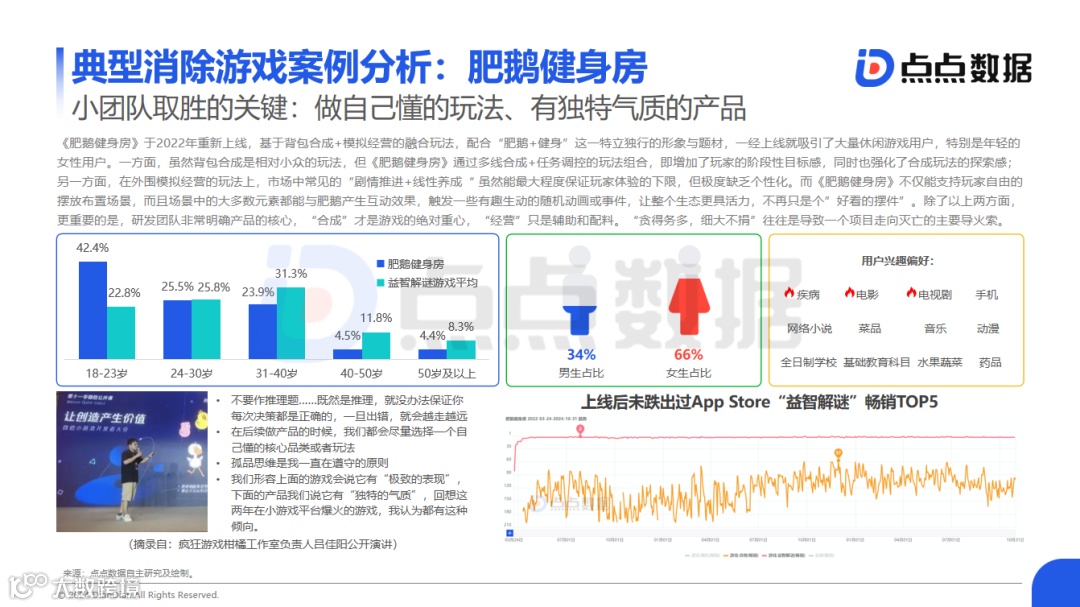This screenshot has height=607, width=1080.
Task: Click the 11.8% teal bar for 40-50岁
Action: point(376,346)
